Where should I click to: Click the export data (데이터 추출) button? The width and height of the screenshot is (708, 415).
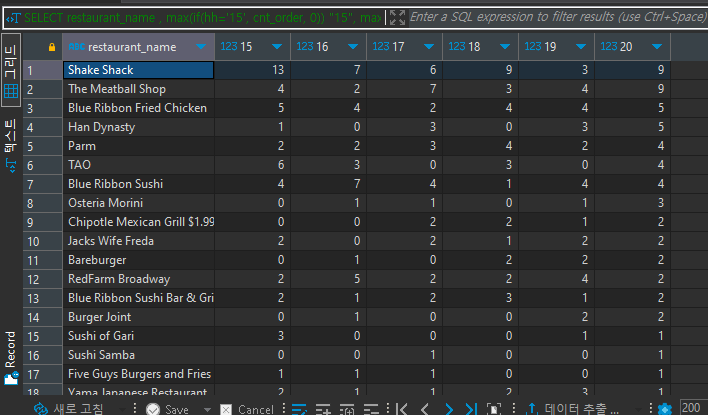(x=571, y=409)
